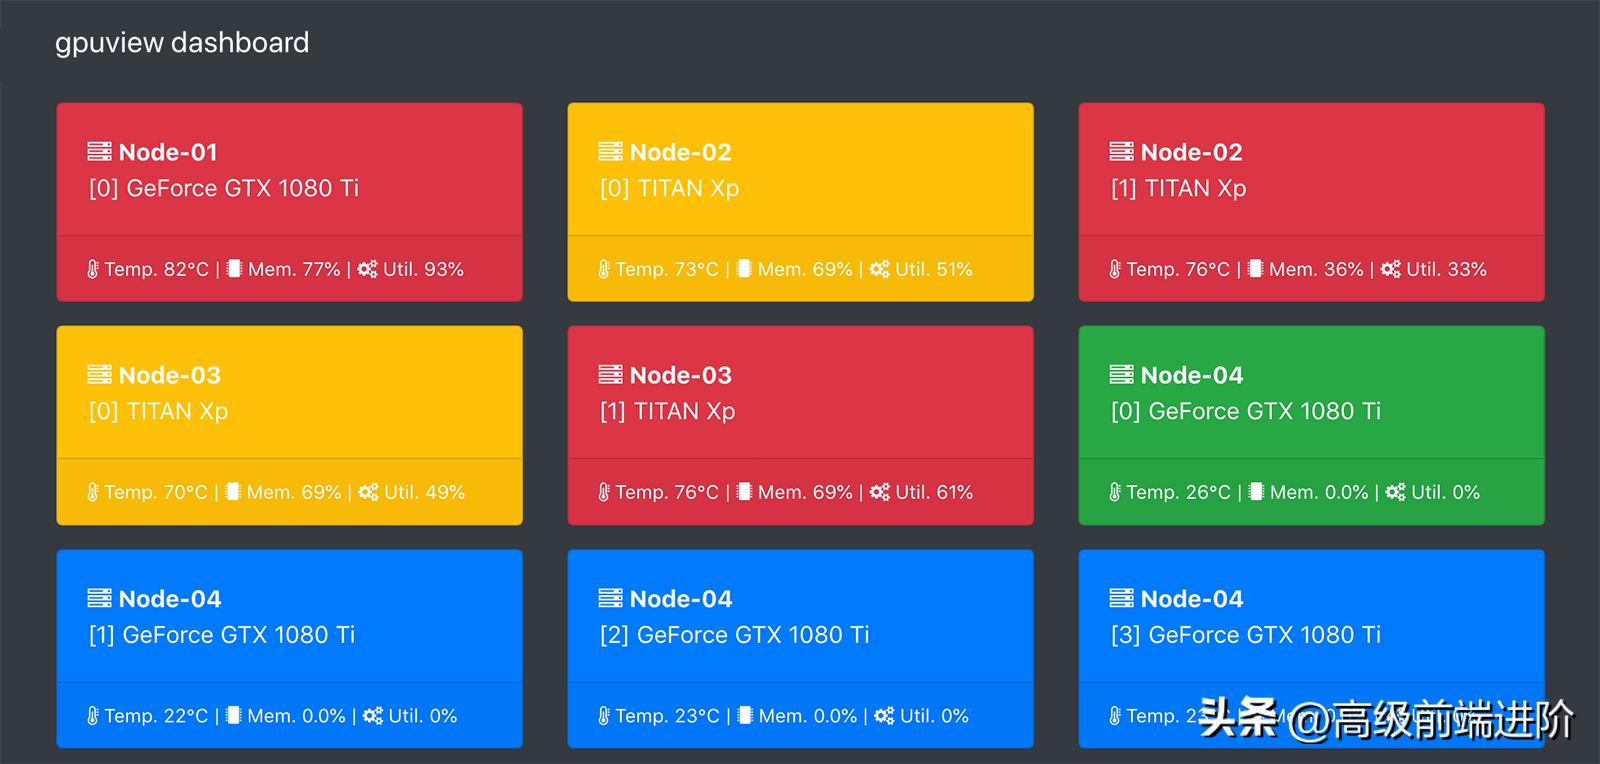
Task: Select "[0] TITAN Xp" under Node-02
Action: [669, 188]
